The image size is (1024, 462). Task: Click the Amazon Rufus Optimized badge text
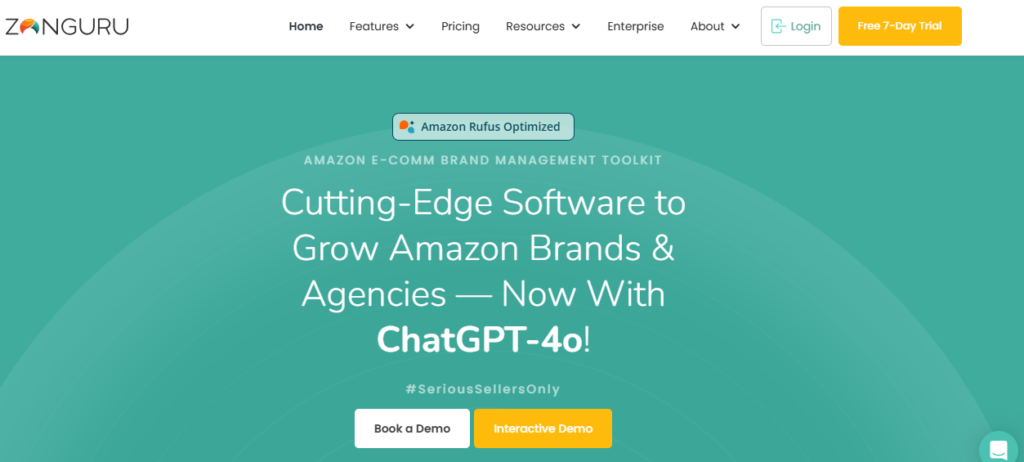tap(490, 127)
